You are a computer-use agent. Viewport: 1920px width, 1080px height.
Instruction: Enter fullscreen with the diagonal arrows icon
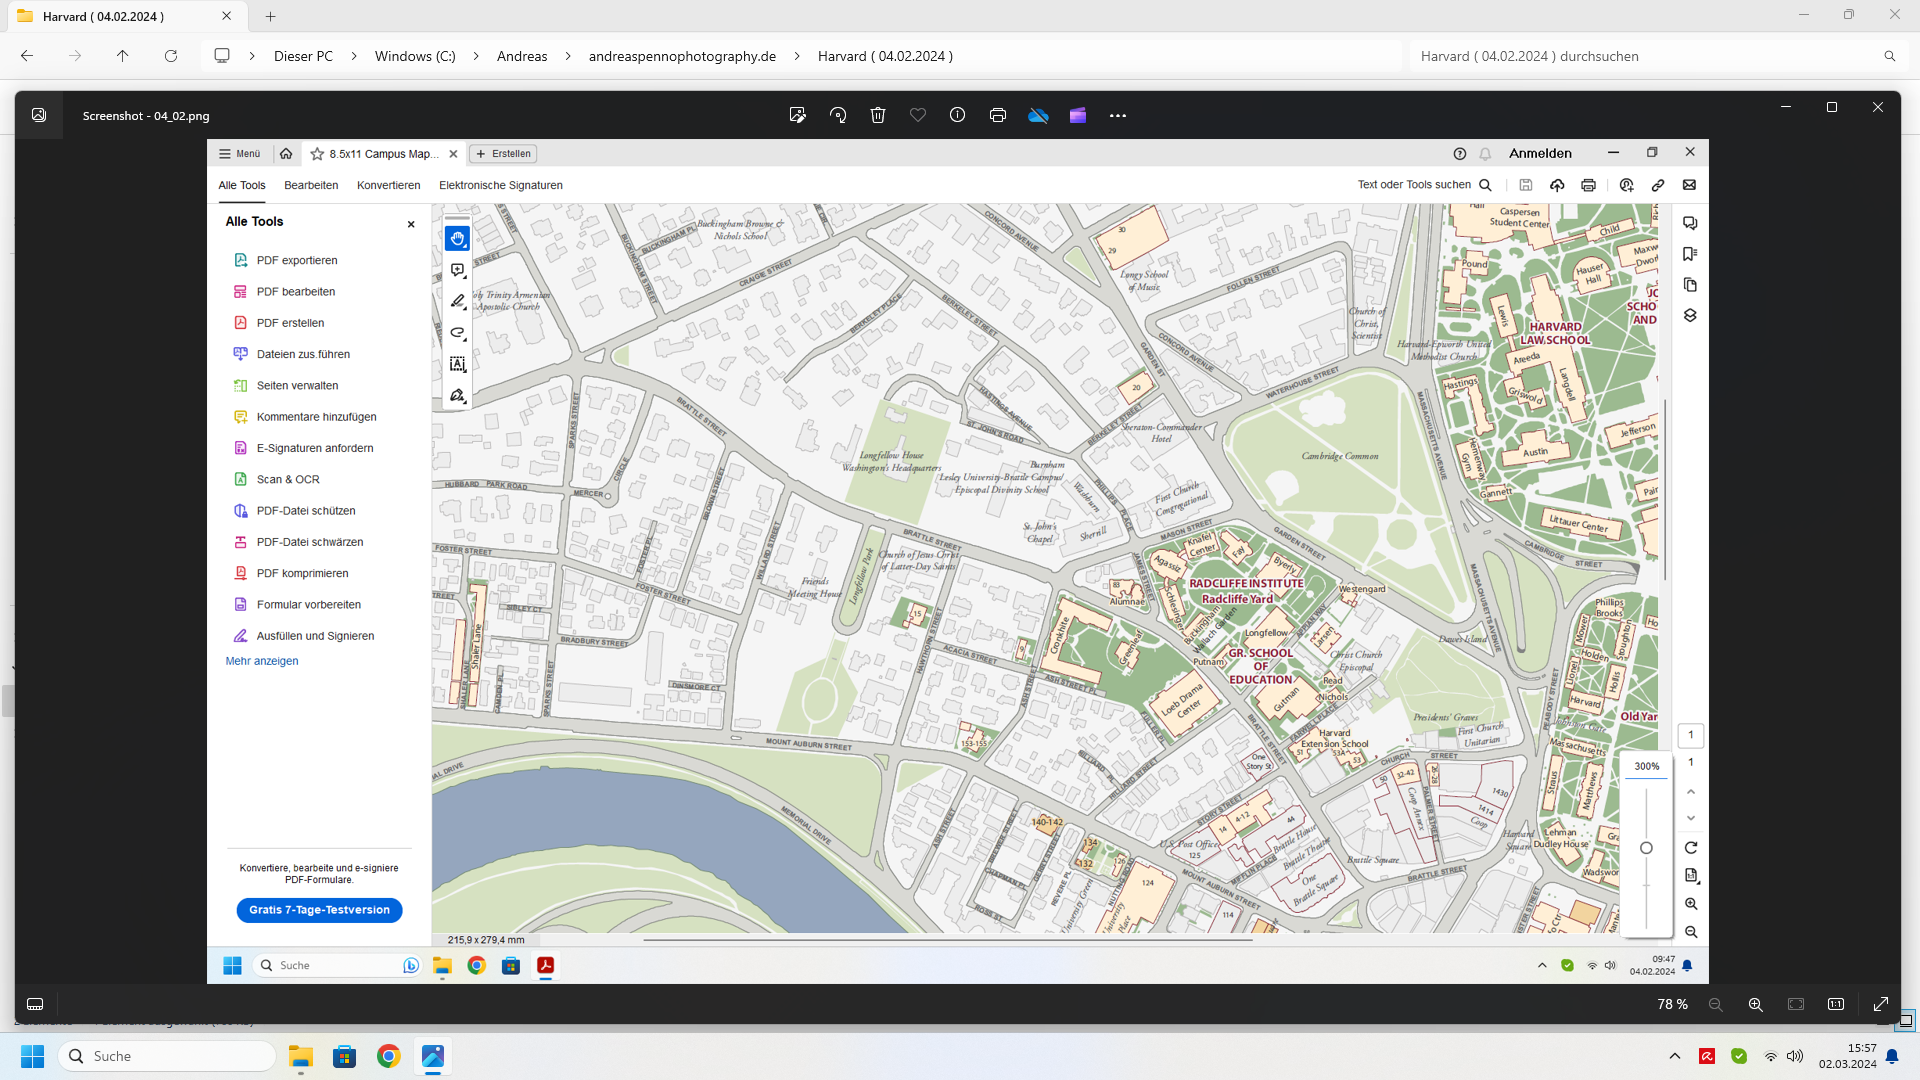click(1880, 1004)
